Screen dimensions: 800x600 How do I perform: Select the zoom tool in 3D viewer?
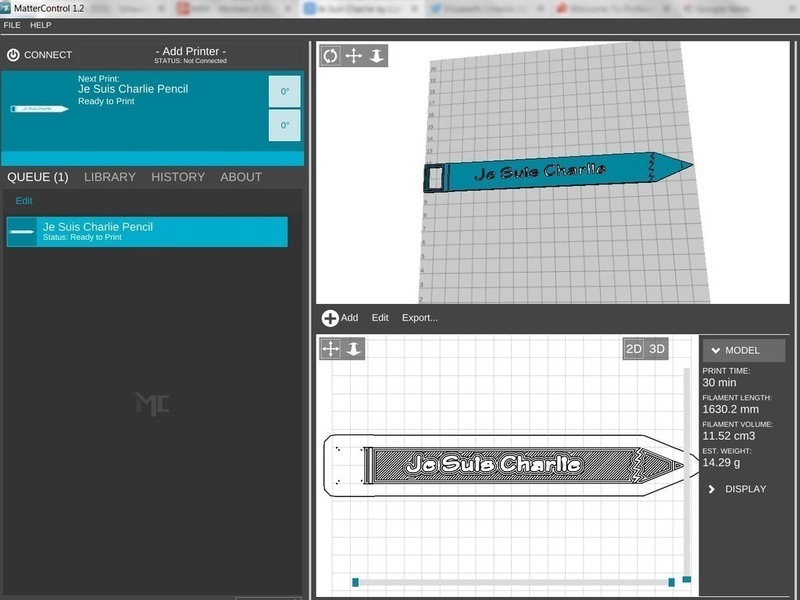[x=376, y=56]
